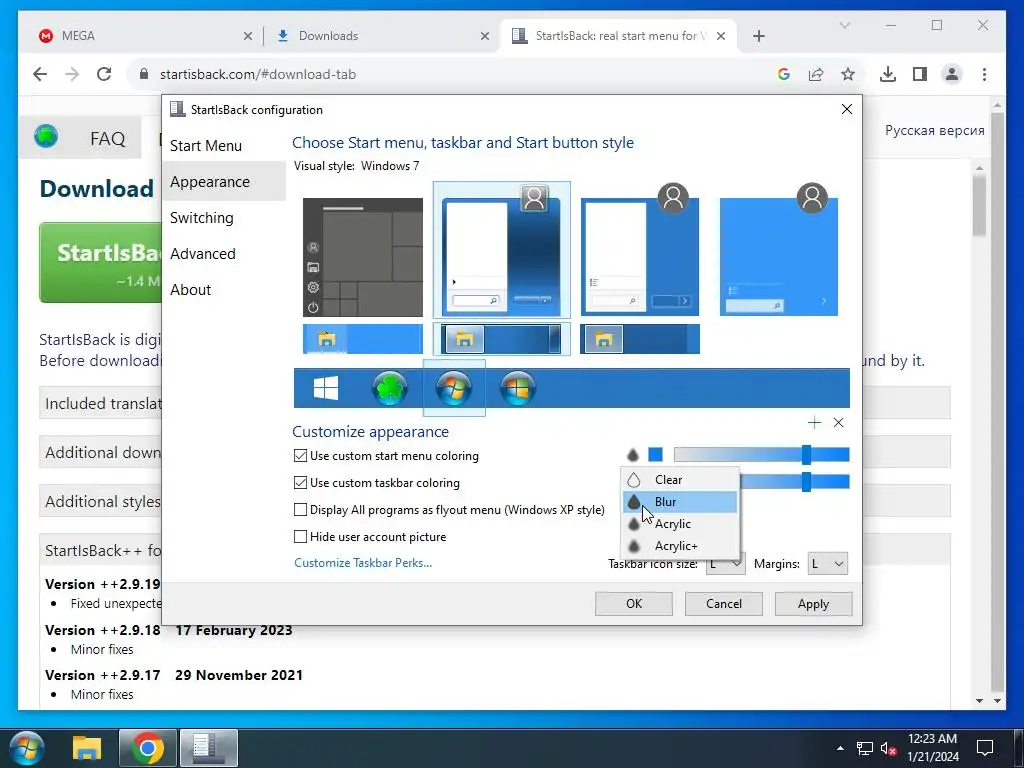The width and height of the screenshot is (1024, 768).
Task: Switch to the Русская версия link
Action: tap(935, 130)
